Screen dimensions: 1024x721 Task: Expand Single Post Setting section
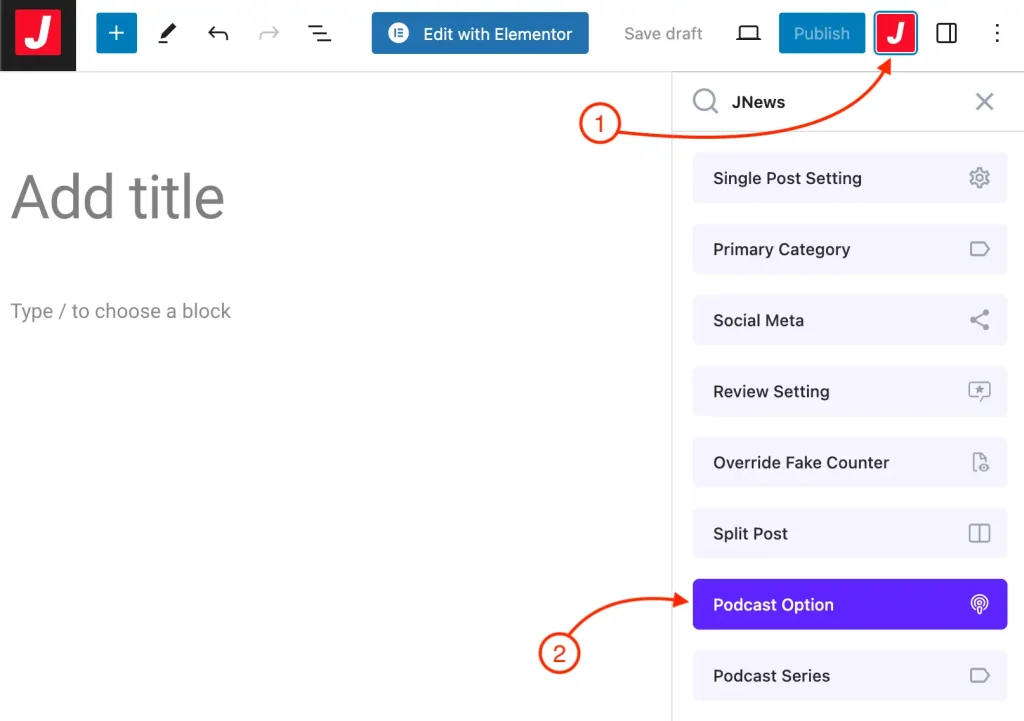pos(849,179)
